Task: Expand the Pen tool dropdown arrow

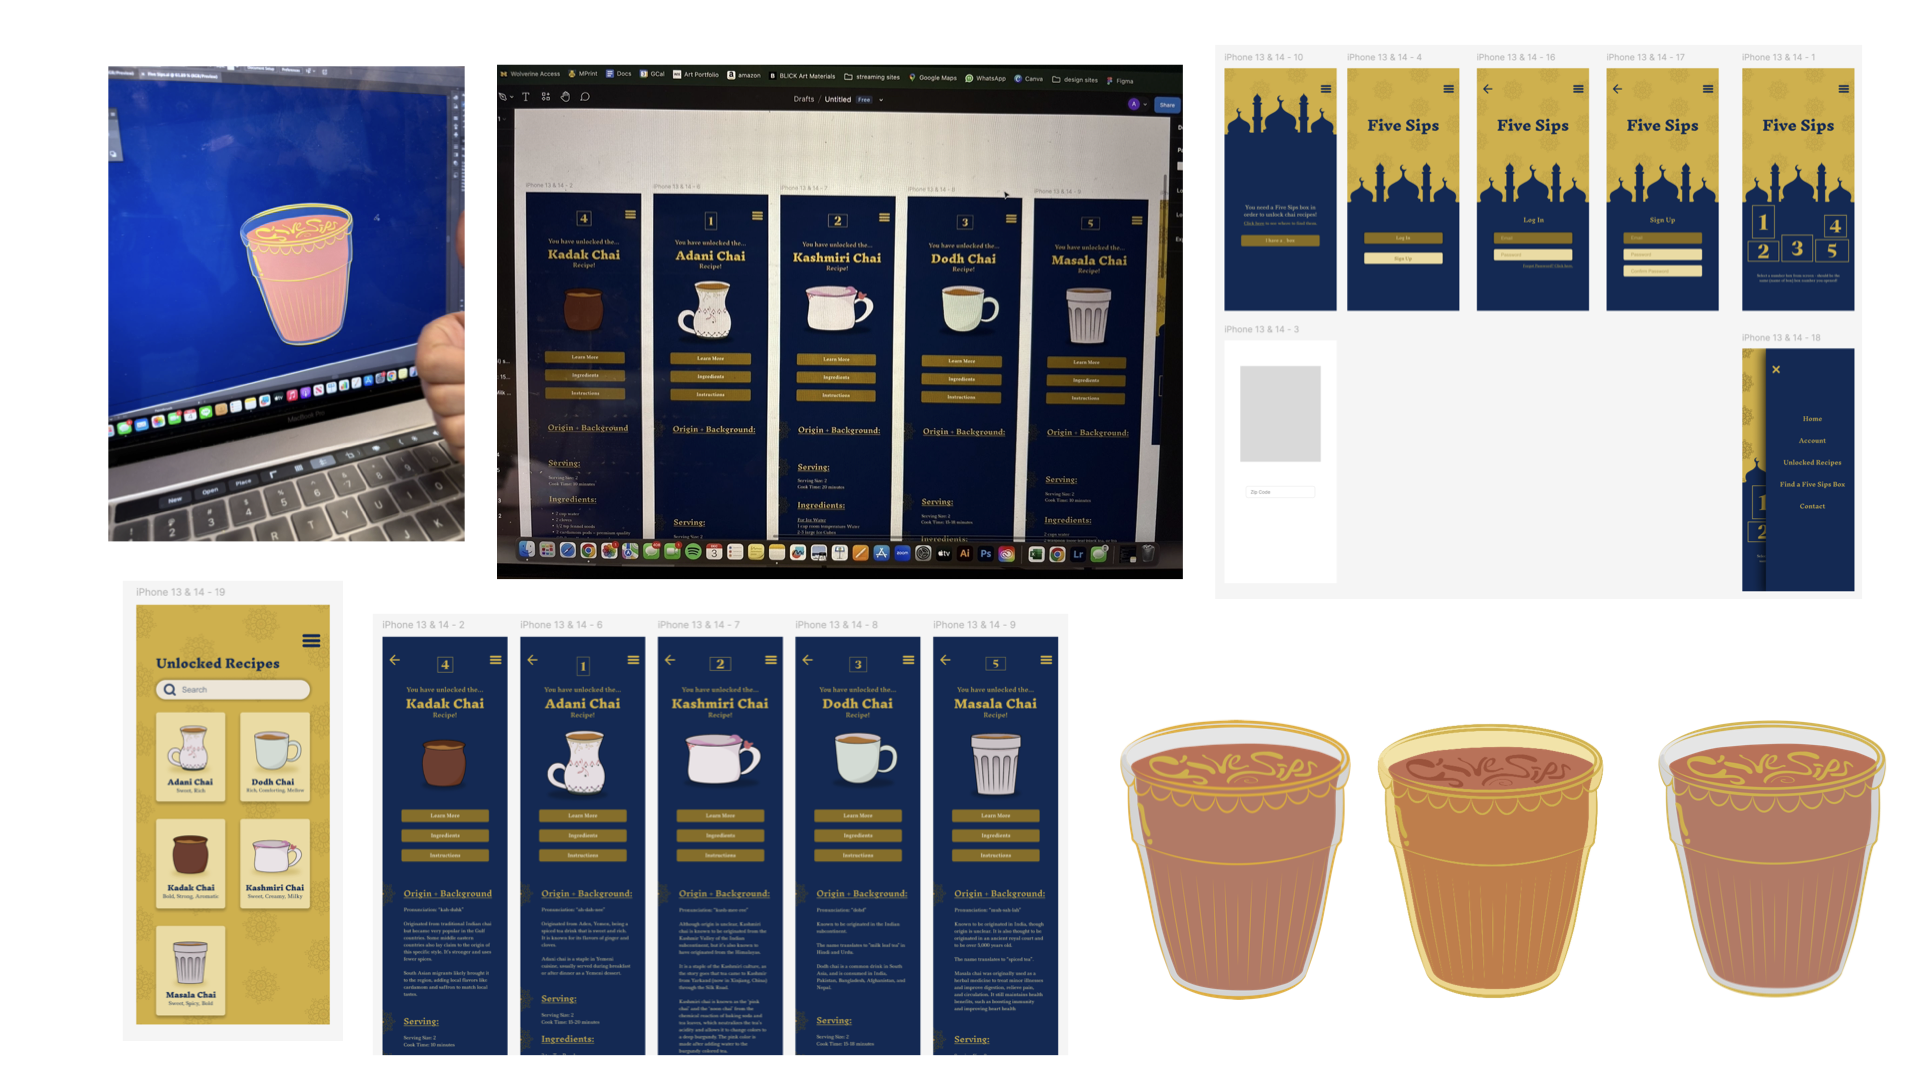Action: [512, 98]
